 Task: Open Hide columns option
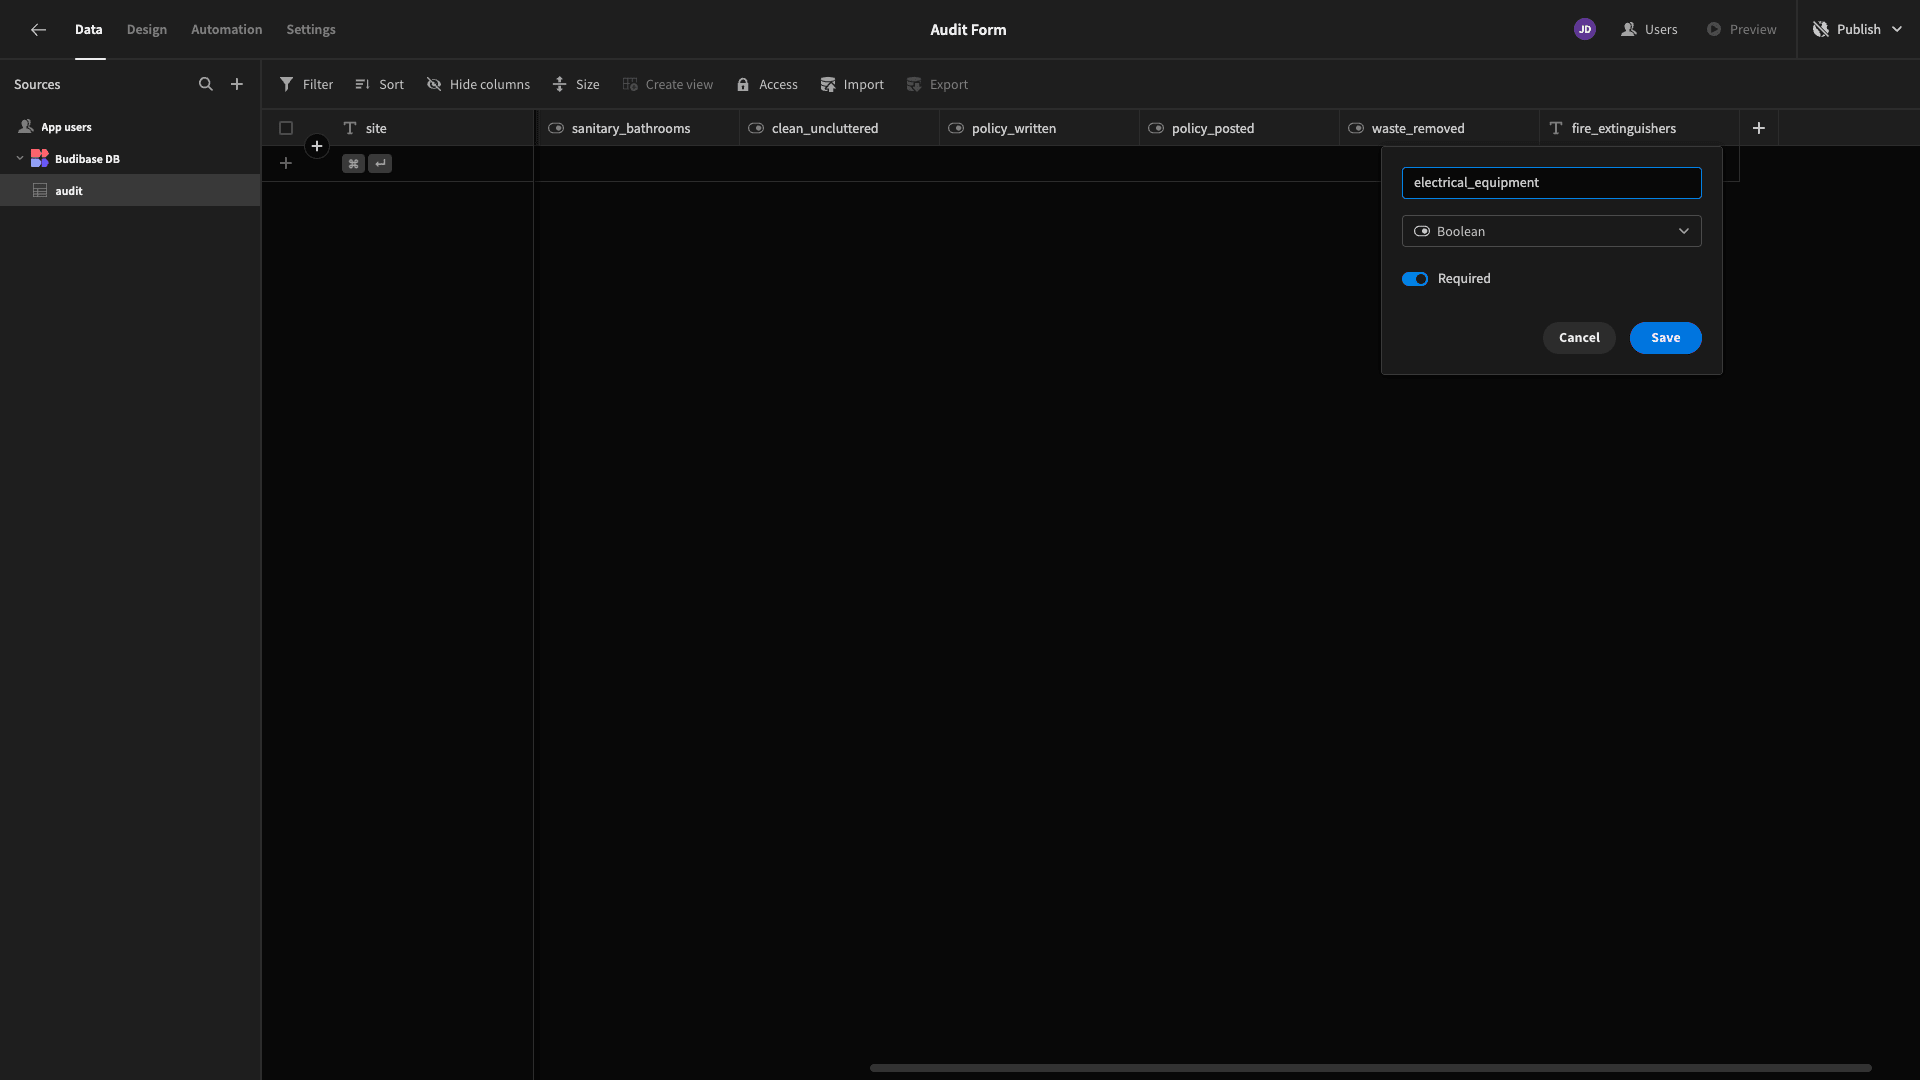pyautogui.click(x=478, y=85)
